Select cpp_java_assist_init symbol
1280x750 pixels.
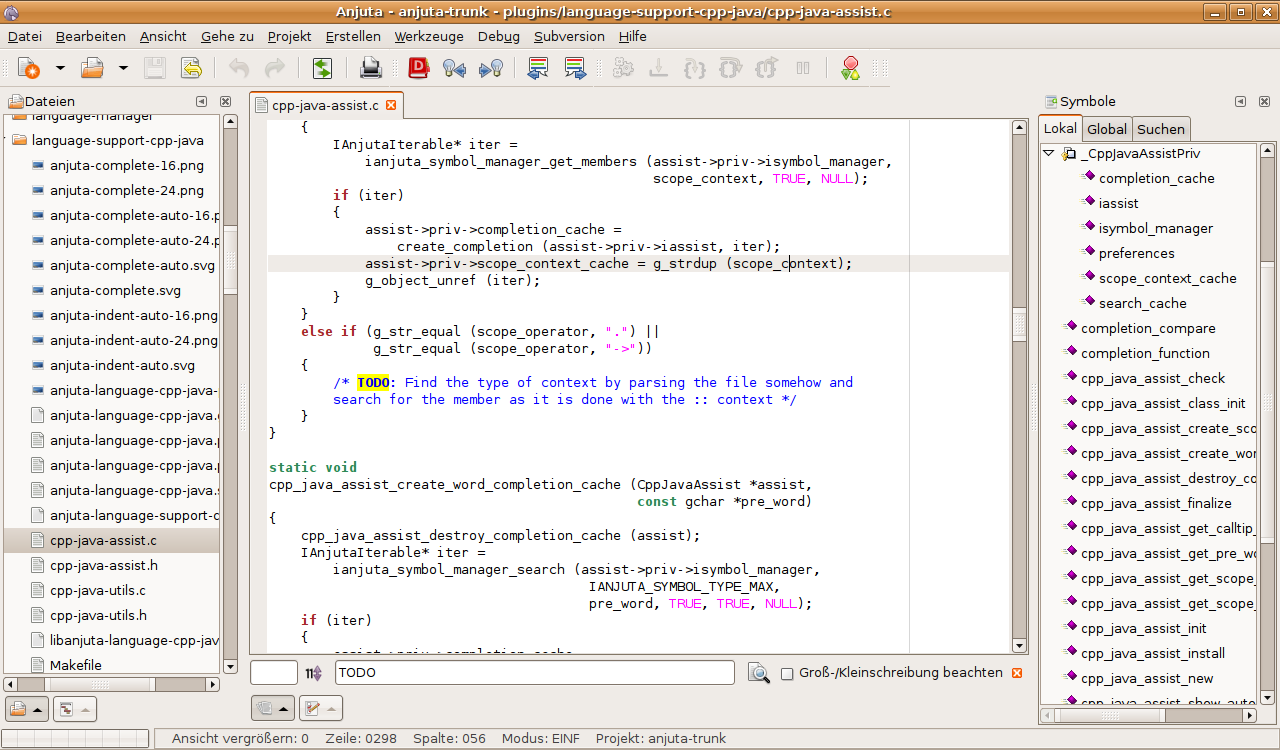[x=1144, y=628]
